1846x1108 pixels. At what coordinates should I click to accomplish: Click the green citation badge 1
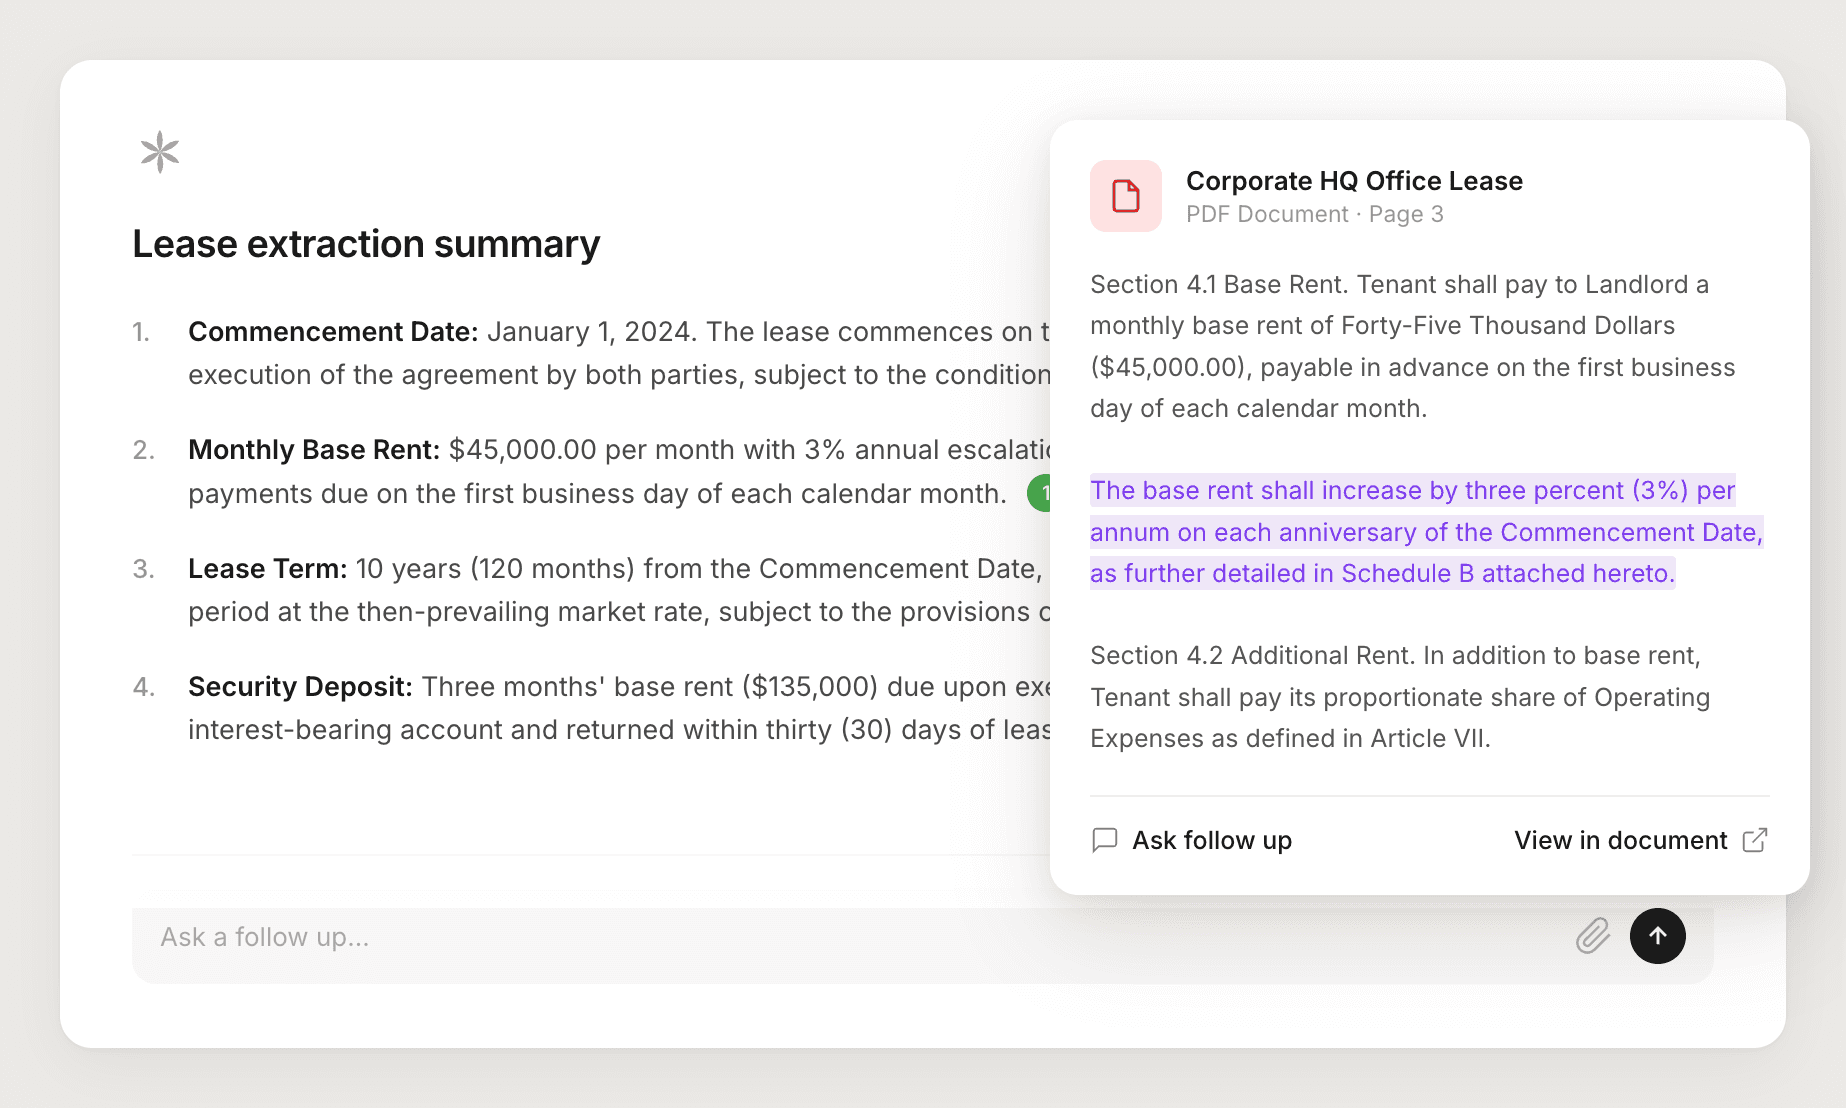point(1040,493)
